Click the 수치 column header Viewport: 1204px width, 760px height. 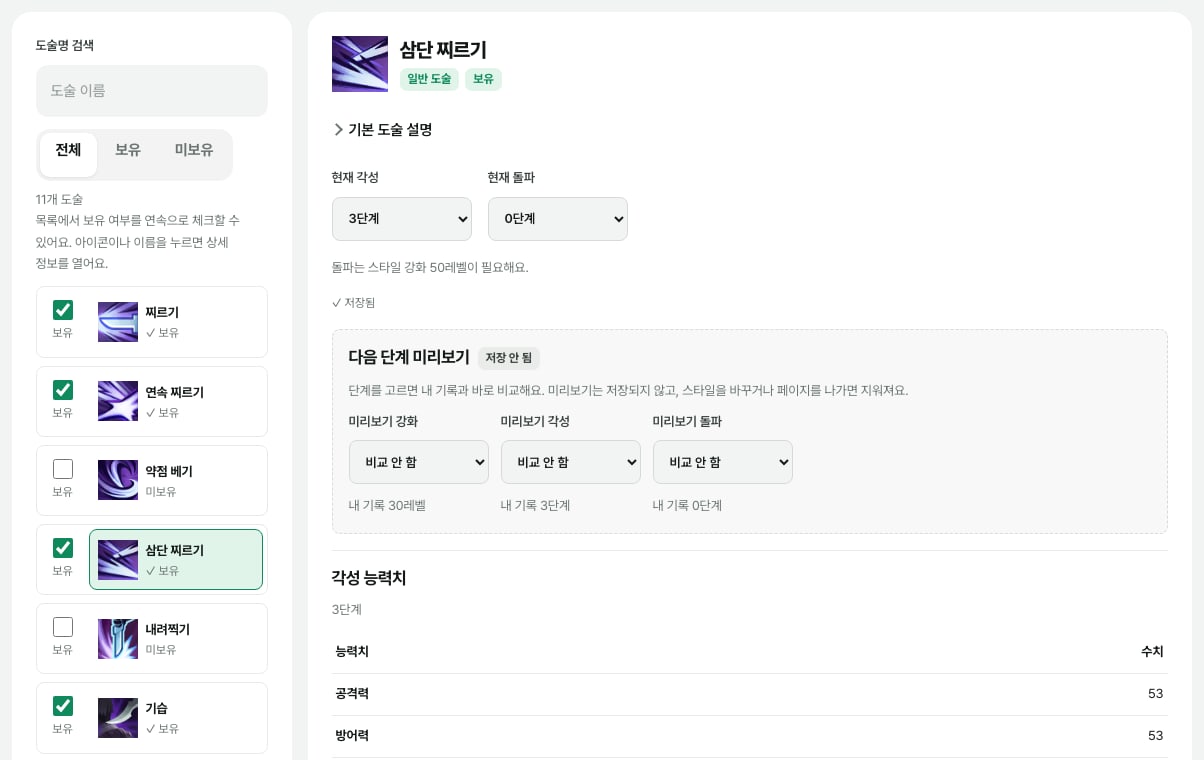point(1152,652)
